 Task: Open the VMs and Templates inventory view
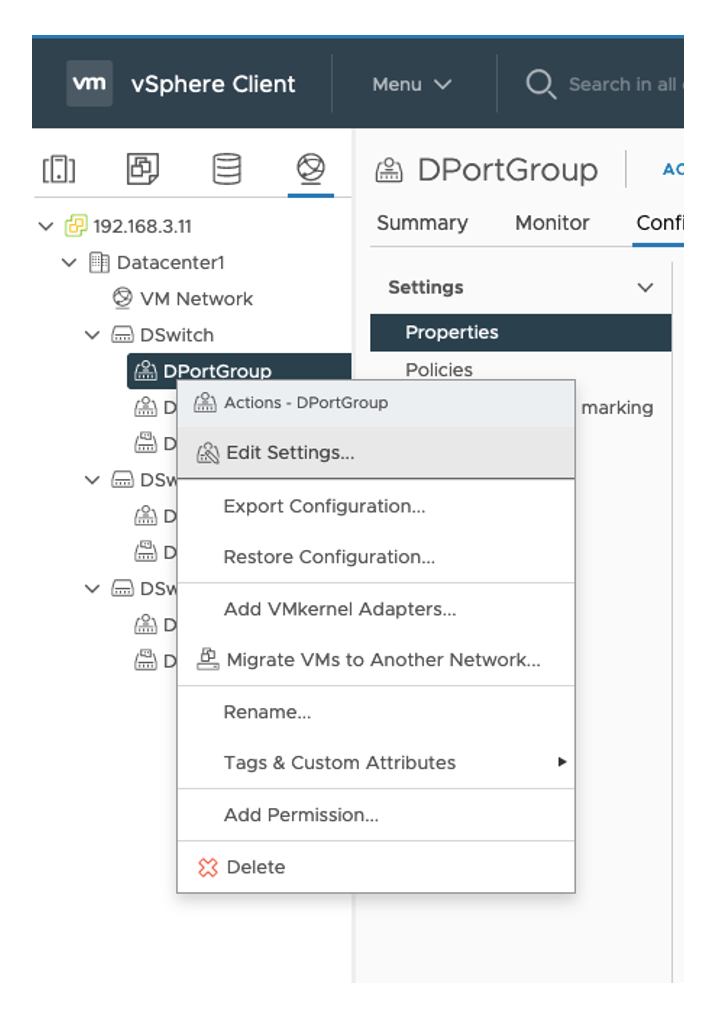click(143, 169)
